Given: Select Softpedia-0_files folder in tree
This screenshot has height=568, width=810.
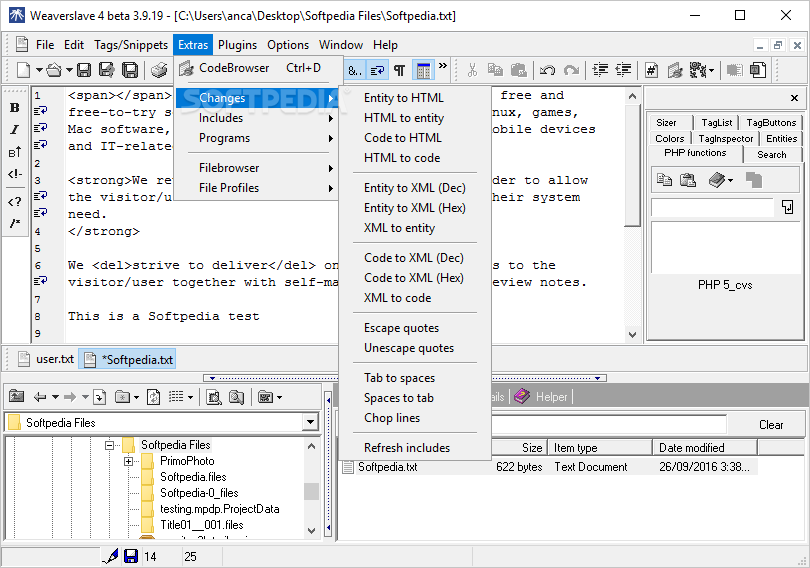Looking at the screenshot, I should click(199, 493).
